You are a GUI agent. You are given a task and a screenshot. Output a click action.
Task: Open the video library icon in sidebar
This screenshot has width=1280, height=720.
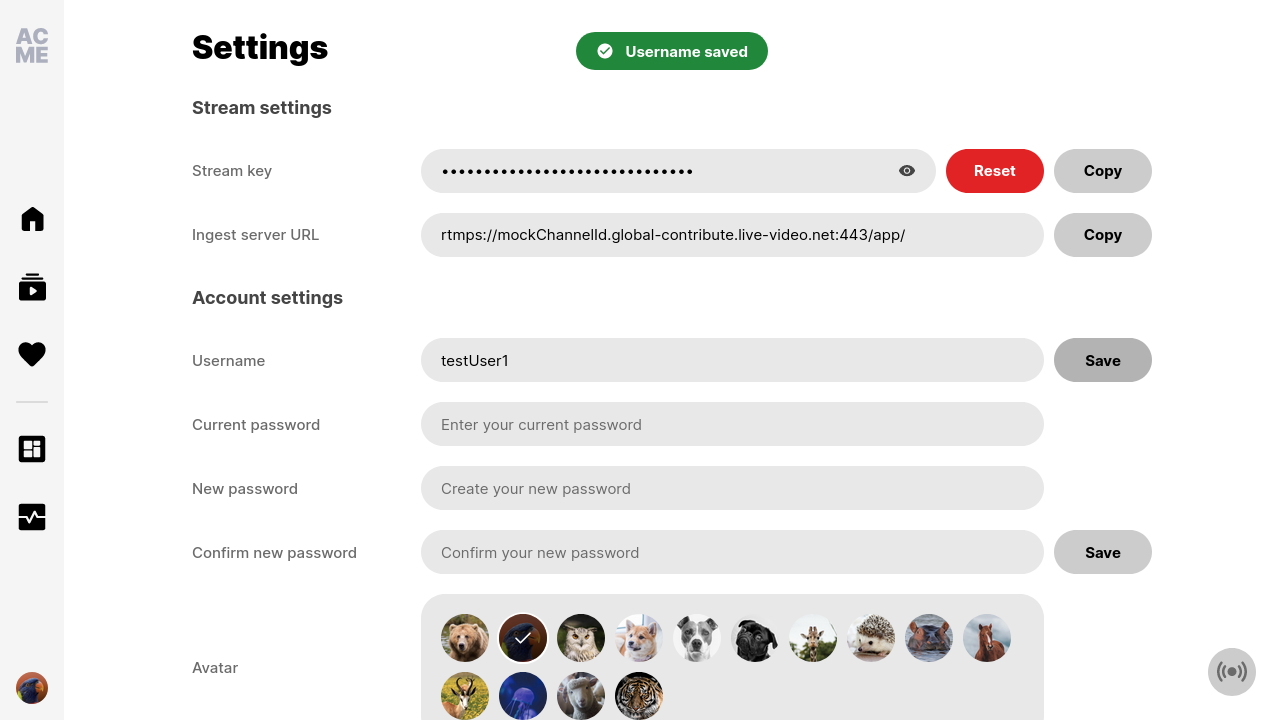pos(32,287)
